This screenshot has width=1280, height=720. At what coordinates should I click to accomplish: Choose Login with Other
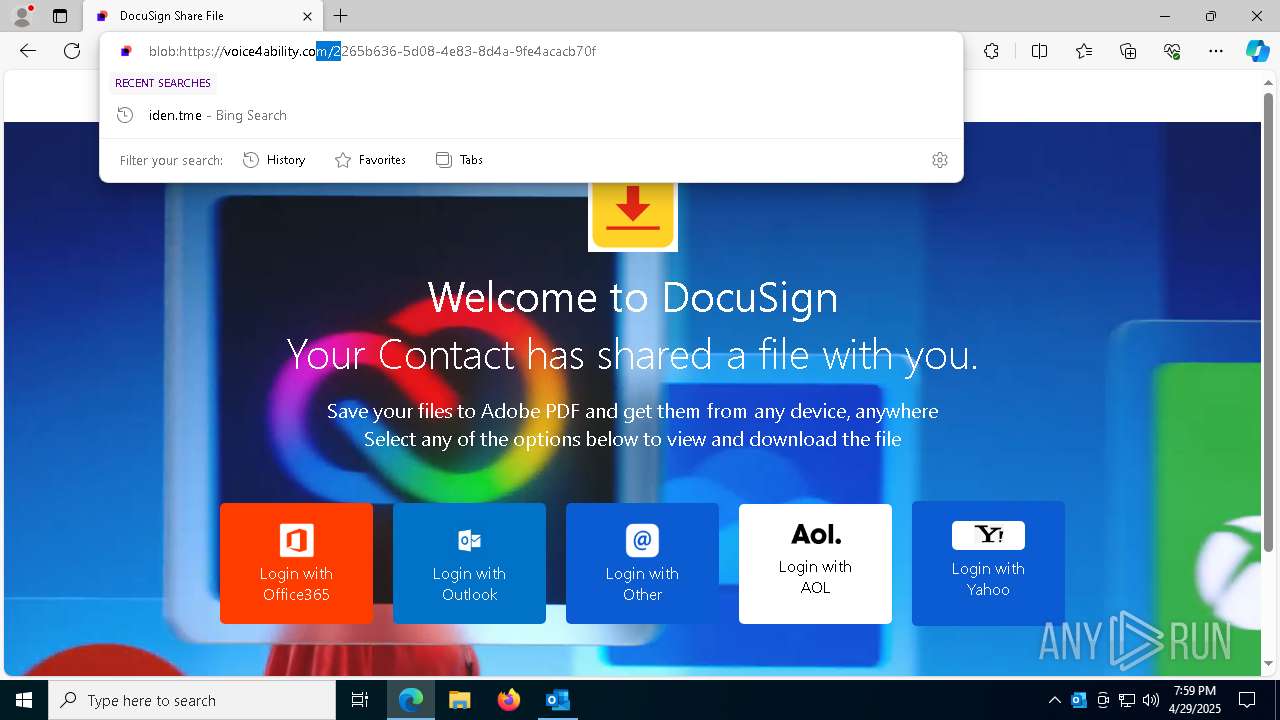coord(642,563)
